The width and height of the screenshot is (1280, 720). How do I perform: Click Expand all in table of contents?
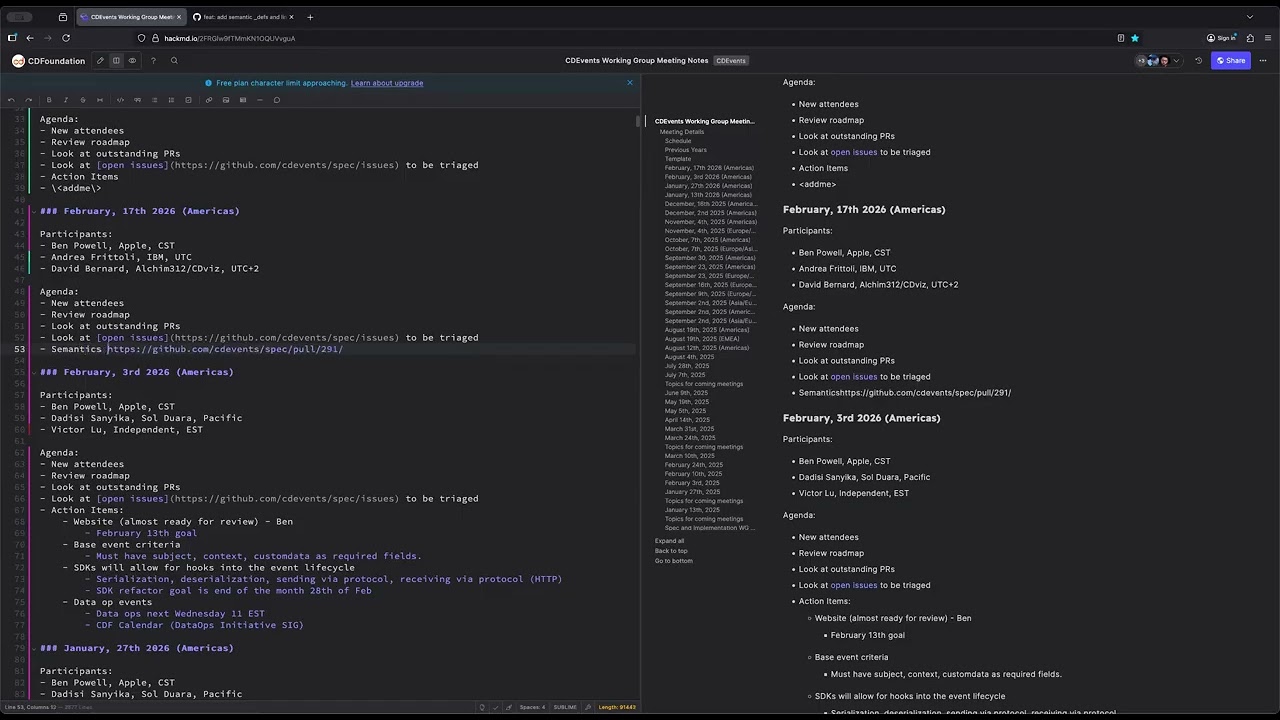tap(669, 541)
